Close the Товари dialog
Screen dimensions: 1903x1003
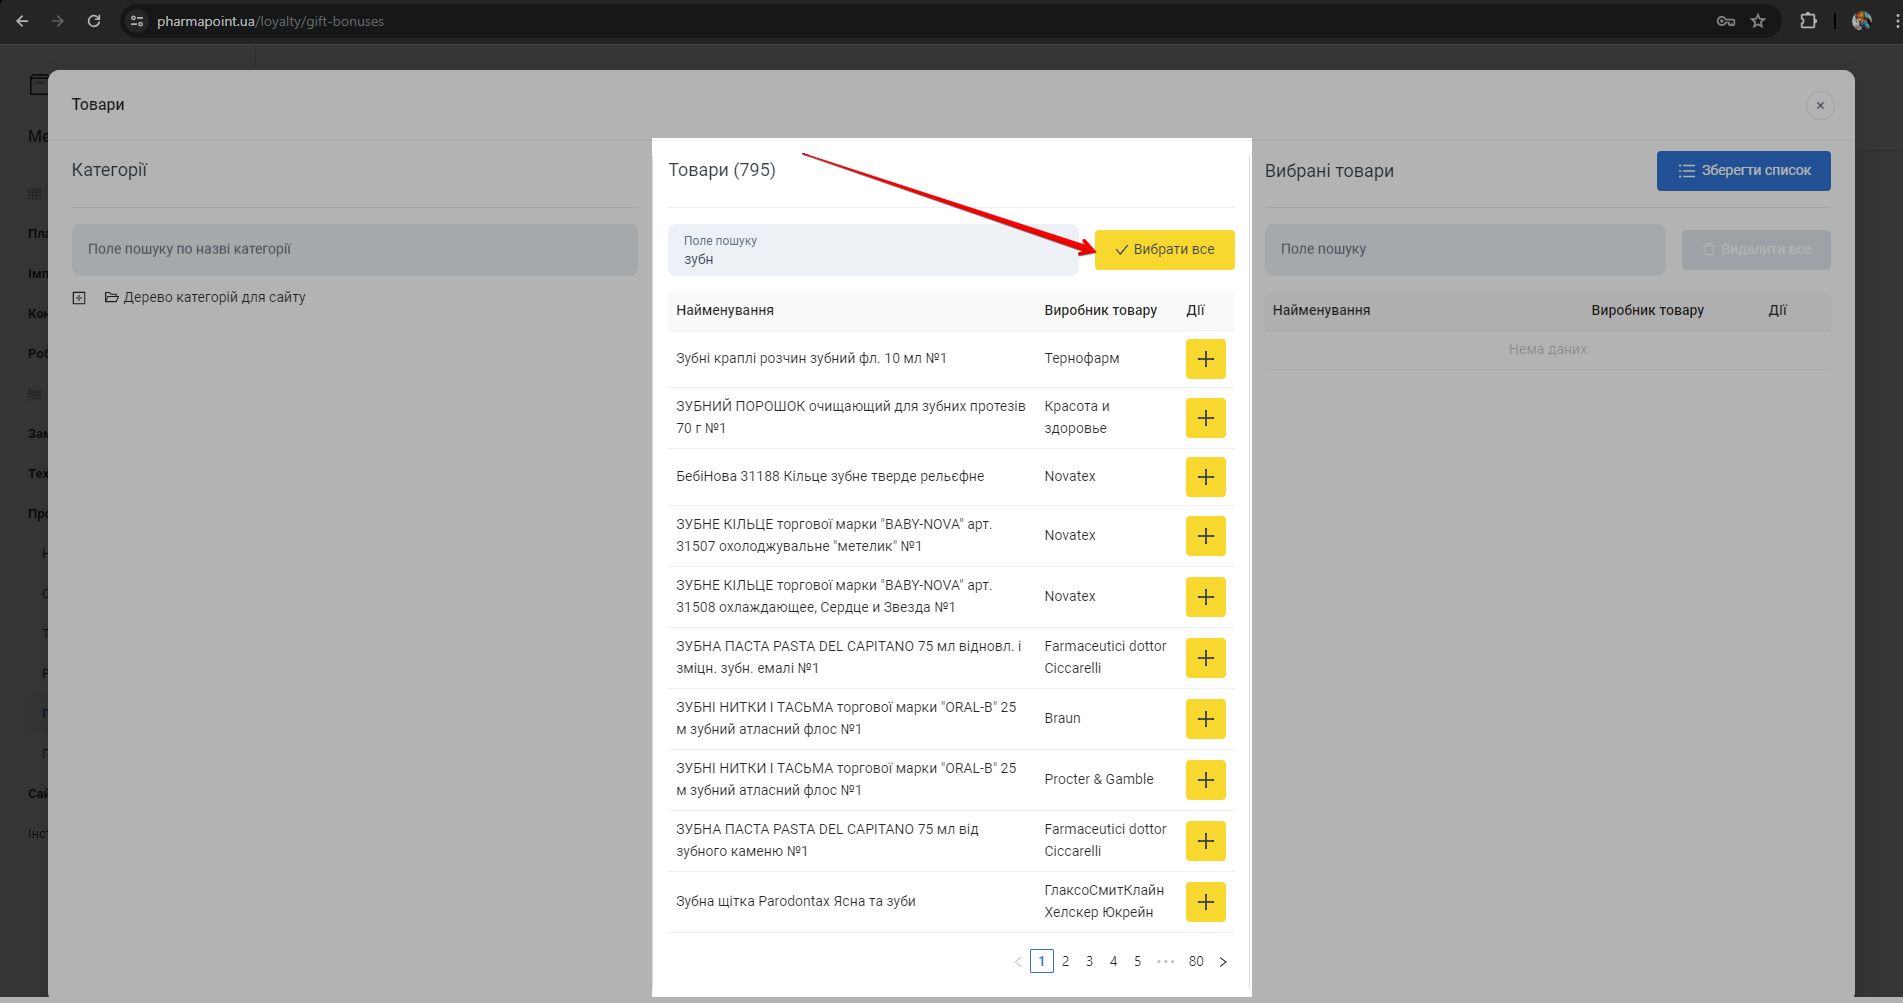click(x=1820, y=105)
